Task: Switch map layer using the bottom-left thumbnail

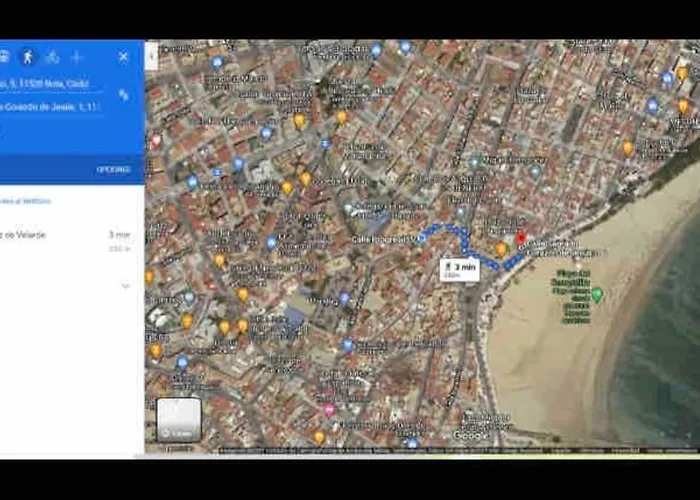Action: pyautogui.click(x=179, y=420)
